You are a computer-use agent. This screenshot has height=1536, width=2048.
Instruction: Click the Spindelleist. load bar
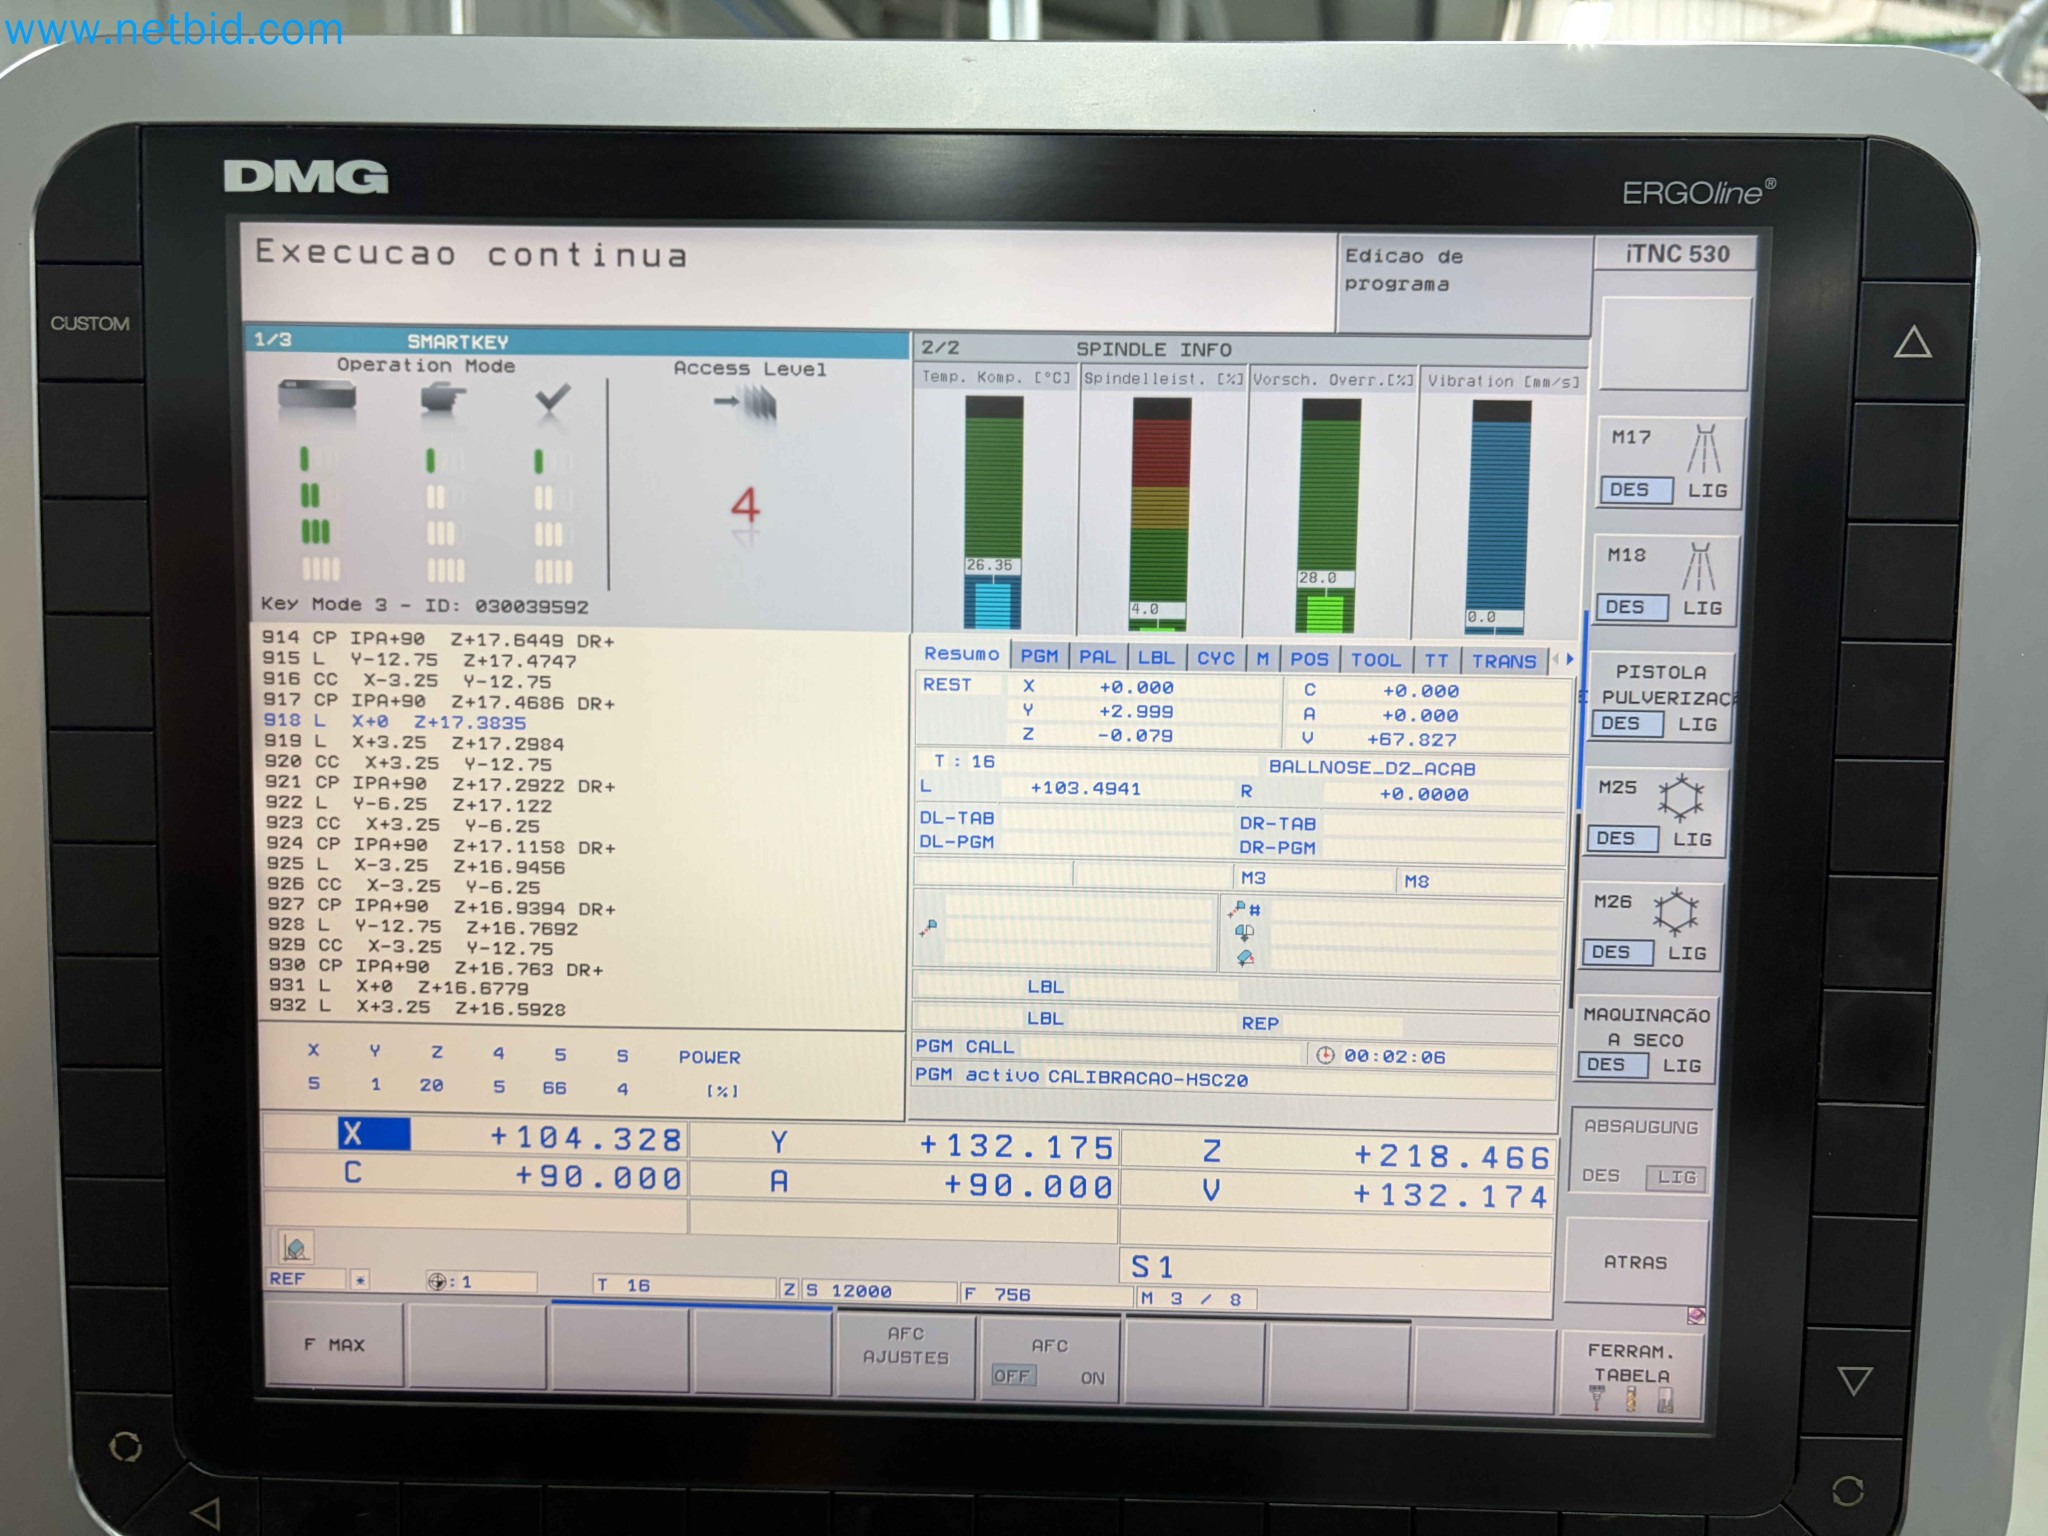(x=1160, y=515)
